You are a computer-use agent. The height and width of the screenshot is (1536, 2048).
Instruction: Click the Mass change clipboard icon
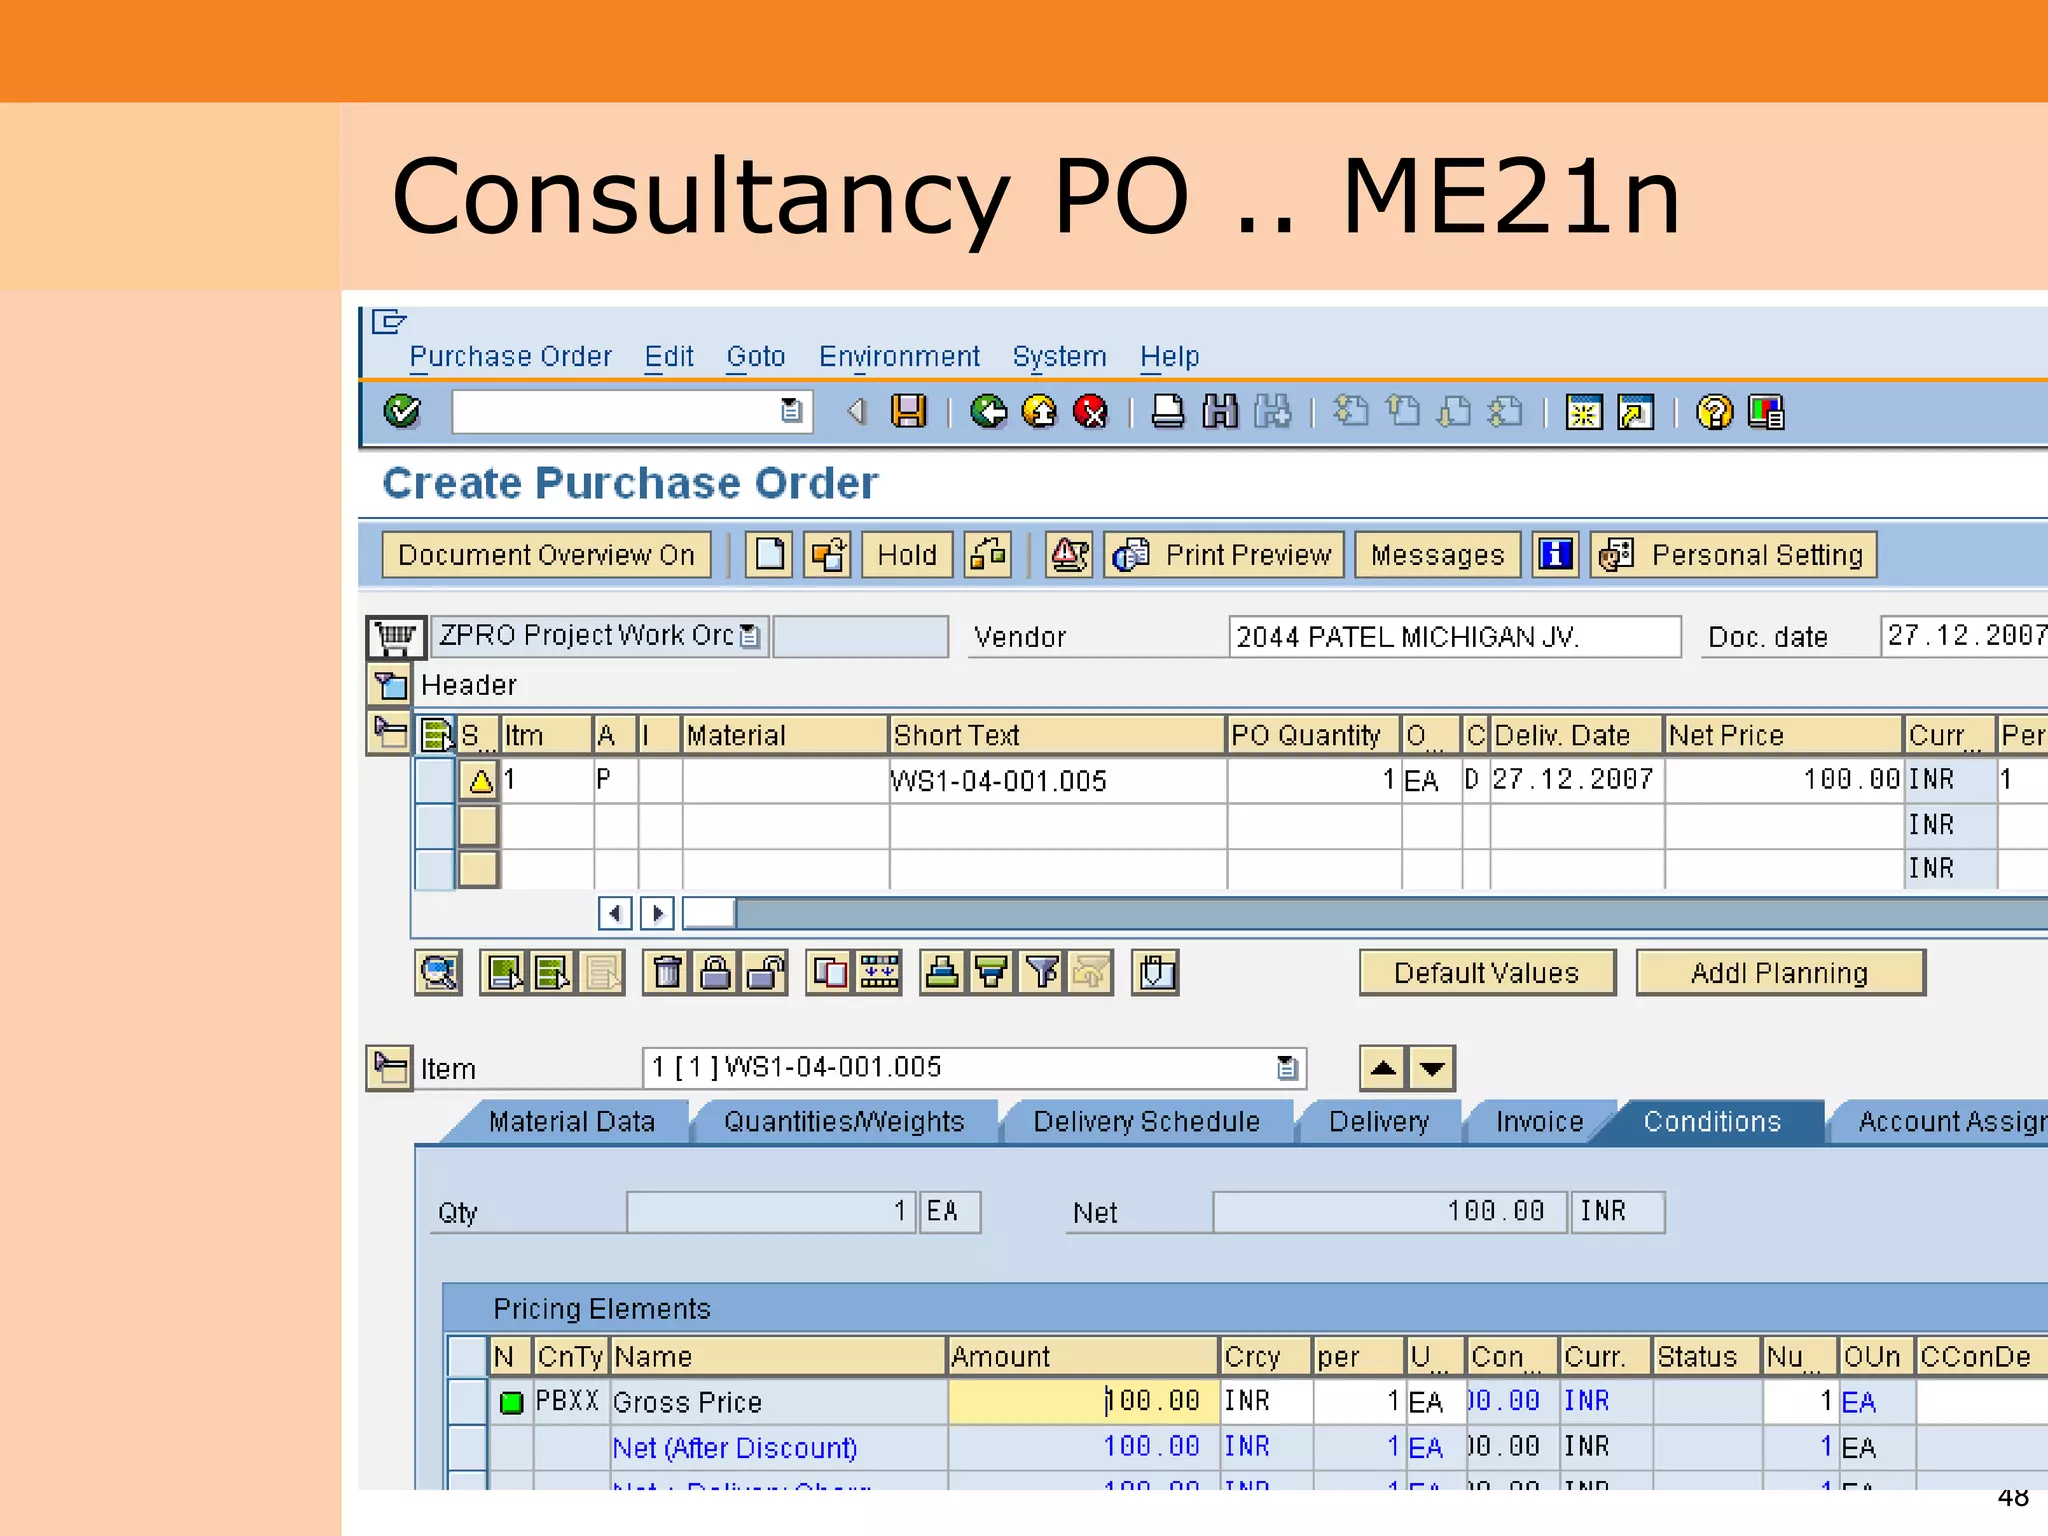(x=1156, y=972)
